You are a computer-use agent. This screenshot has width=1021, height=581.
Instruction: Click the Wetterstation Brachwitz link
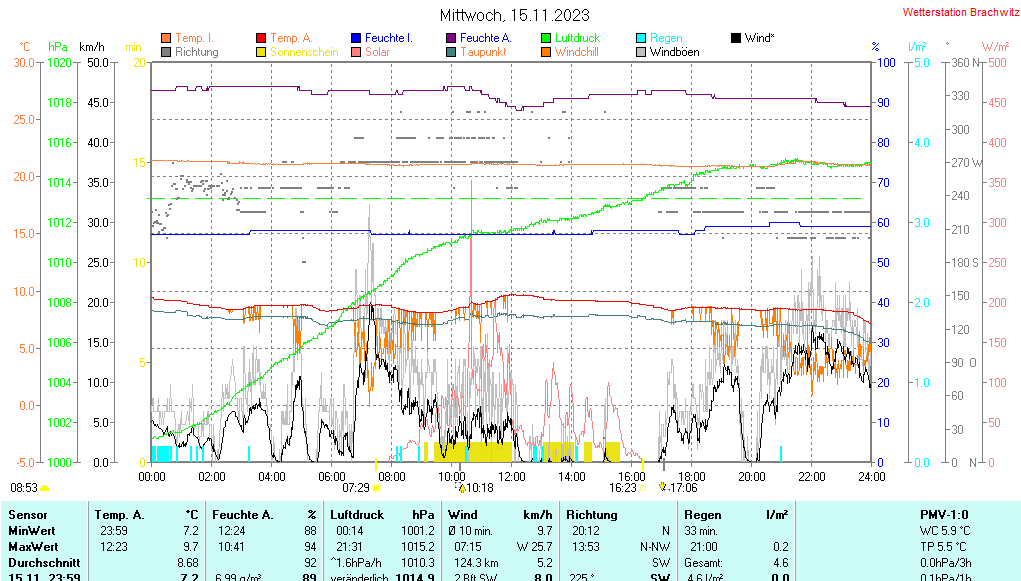pyautogui.click(x=959, y=12)
